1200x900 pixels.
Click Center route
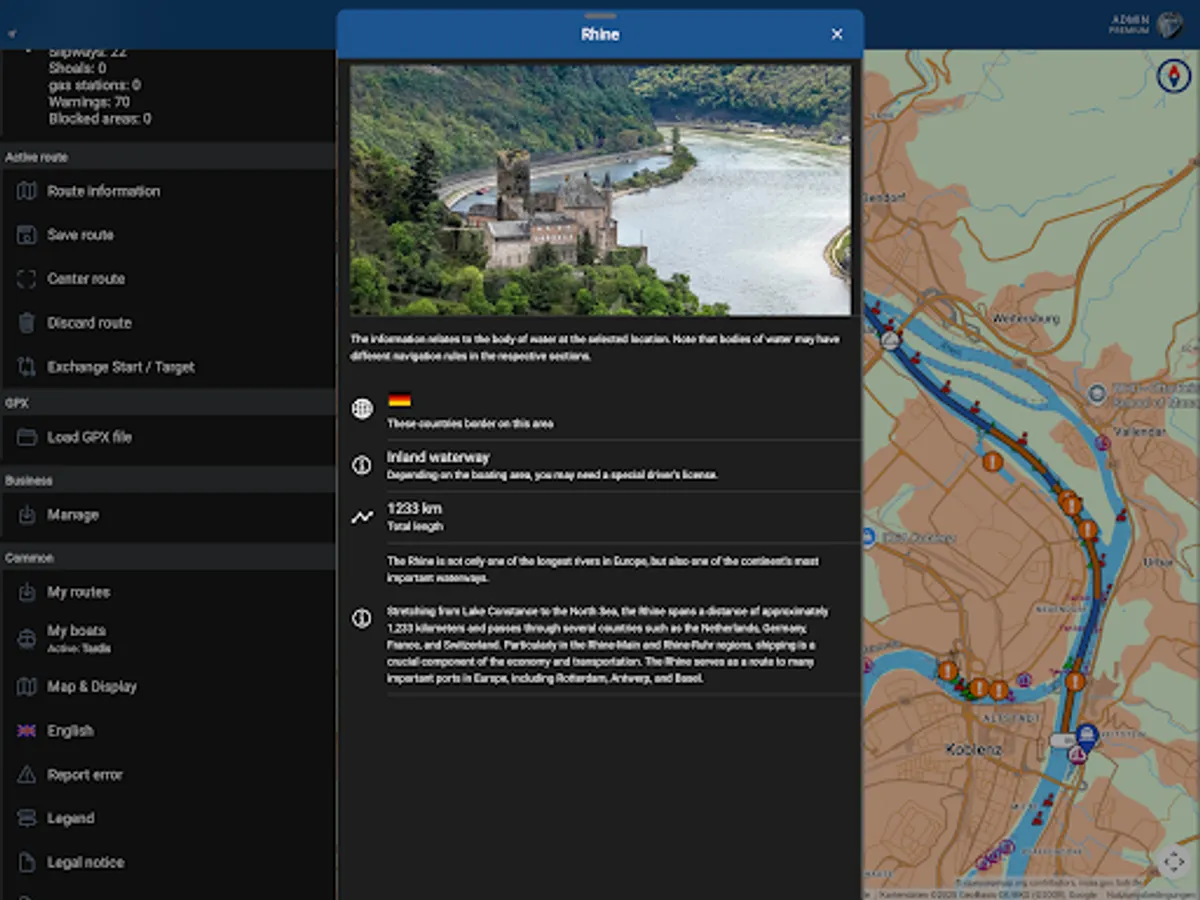[x=26, y=279]
